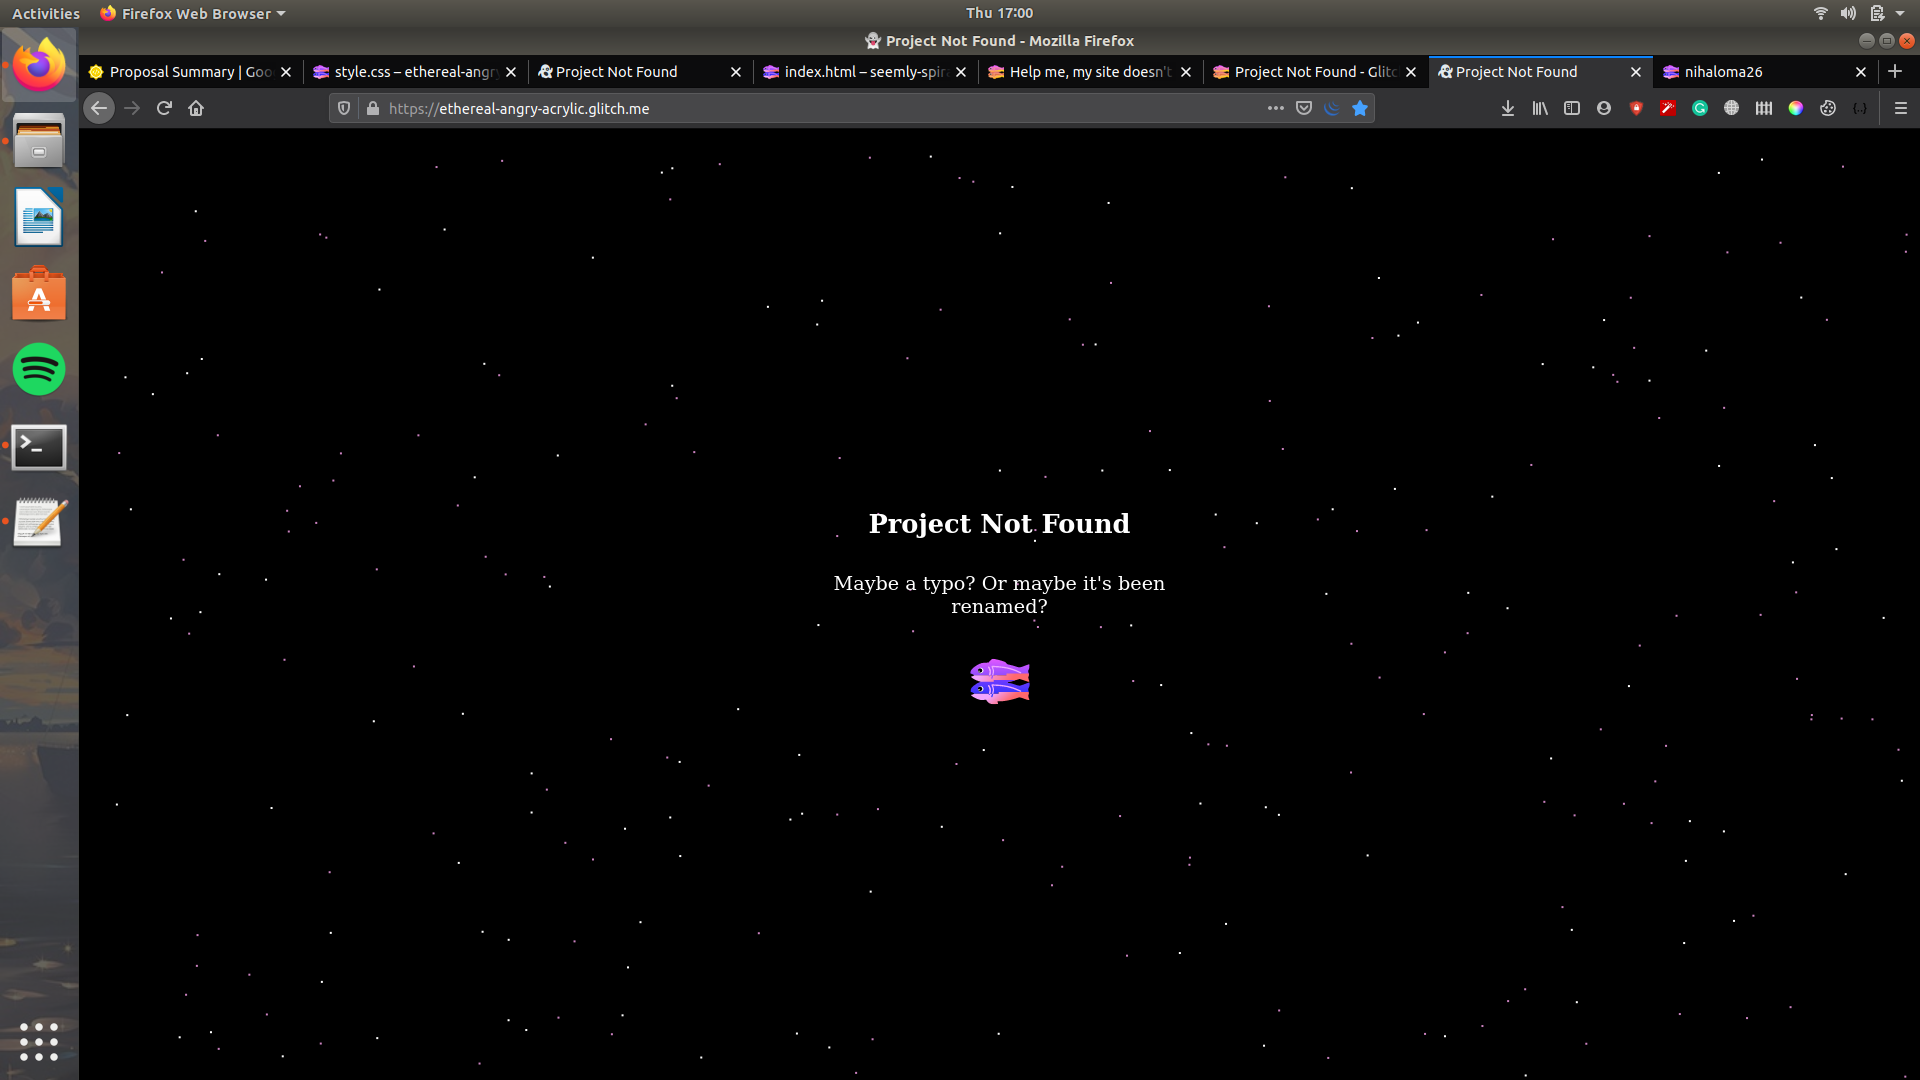
Task: Open a new tab with plus button
Action: pos(1895,71)
